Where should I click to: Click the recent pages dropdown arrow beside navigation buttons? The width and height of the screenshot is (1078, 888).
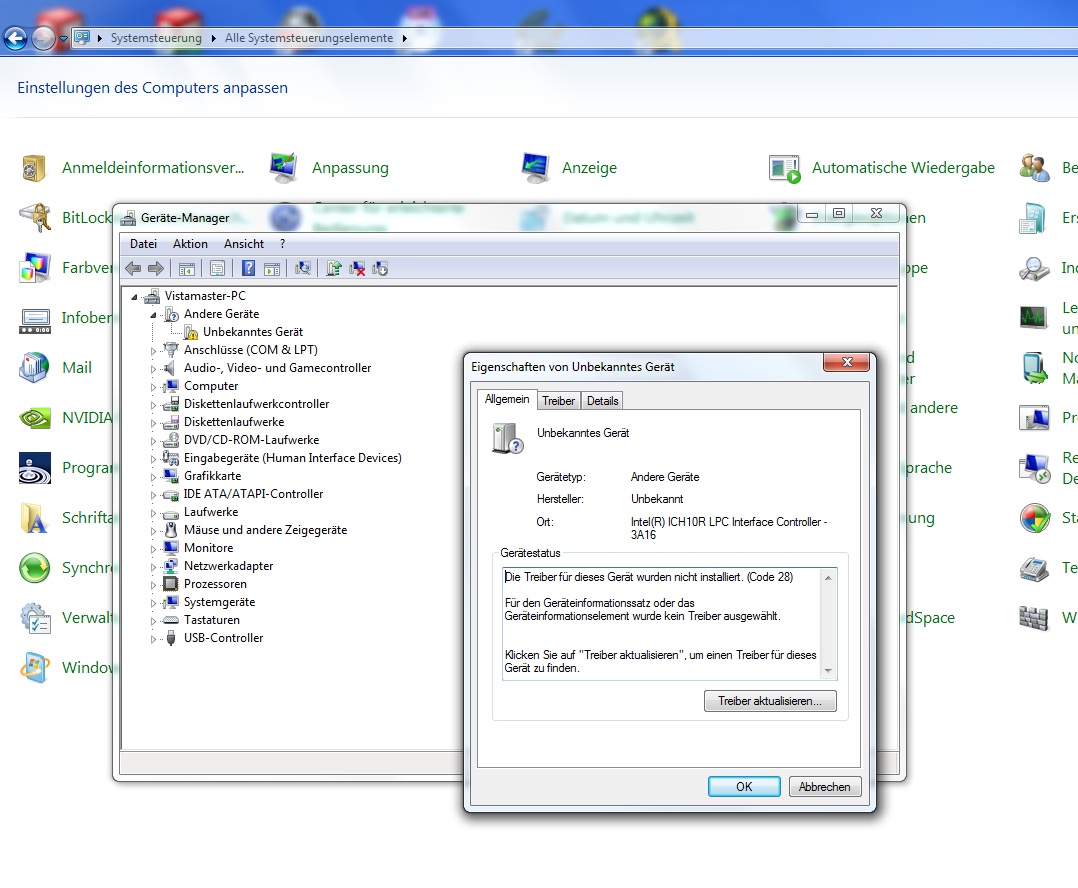click(x=63, y=38)
